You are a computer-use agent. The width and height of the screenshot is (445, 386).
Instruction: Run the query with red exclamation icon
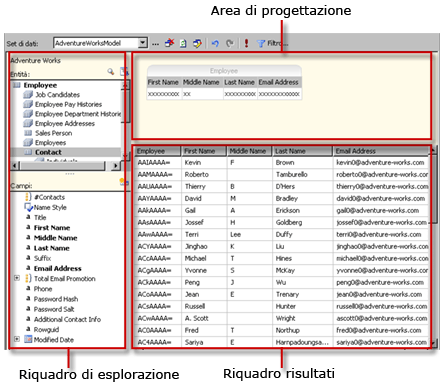coord(246,43)
